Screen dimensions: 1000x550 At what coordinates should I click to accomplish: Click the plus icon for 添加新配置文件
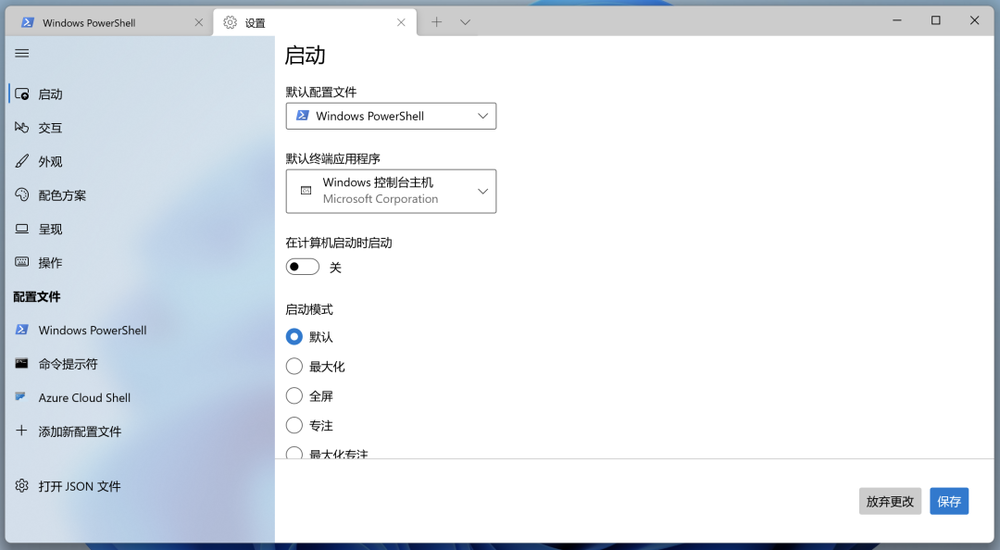click(x=22, y=431)
